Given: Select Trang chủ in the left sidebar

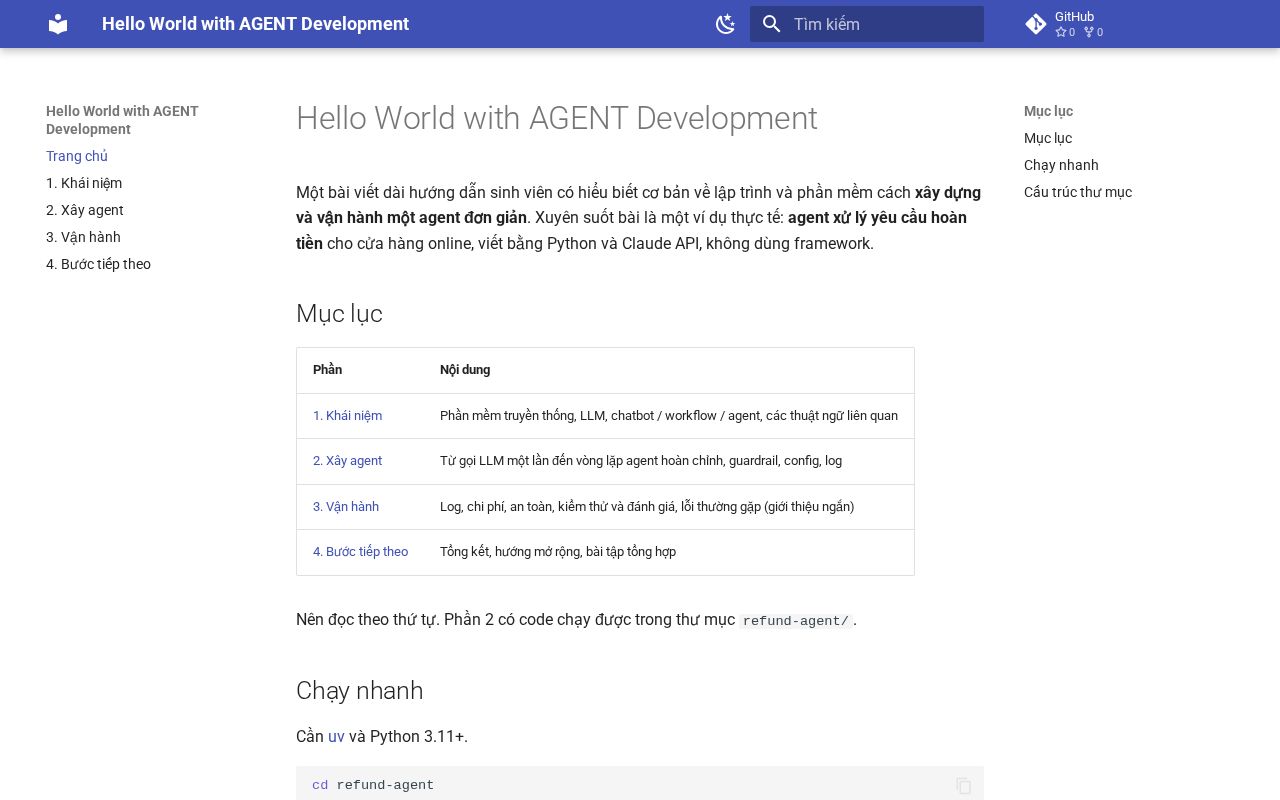Looking at the screenshot, I should [77, 156].
